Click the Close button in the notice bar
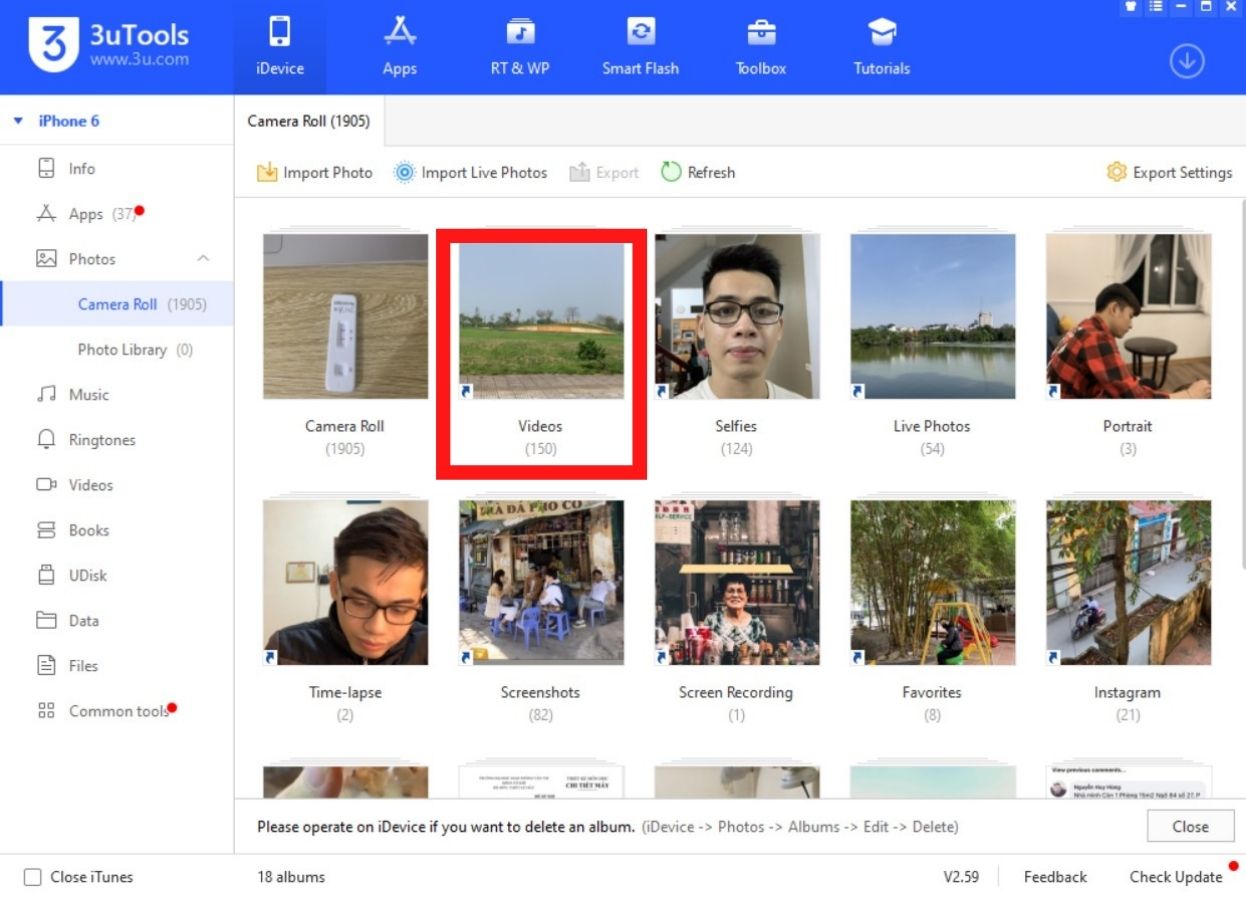Image resolution: width=1246 pixels, height=898 pixels. (x=1191, y=827)
